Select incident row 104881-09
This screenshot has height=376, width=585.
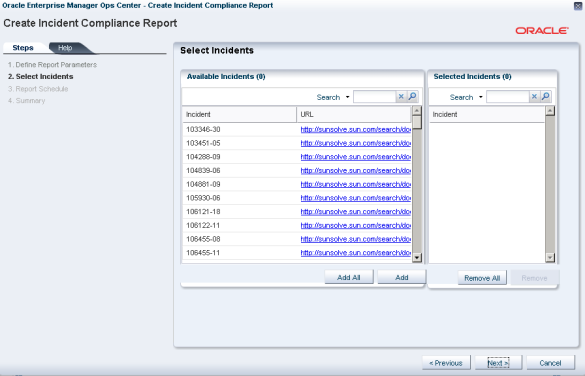click(297, 184)
